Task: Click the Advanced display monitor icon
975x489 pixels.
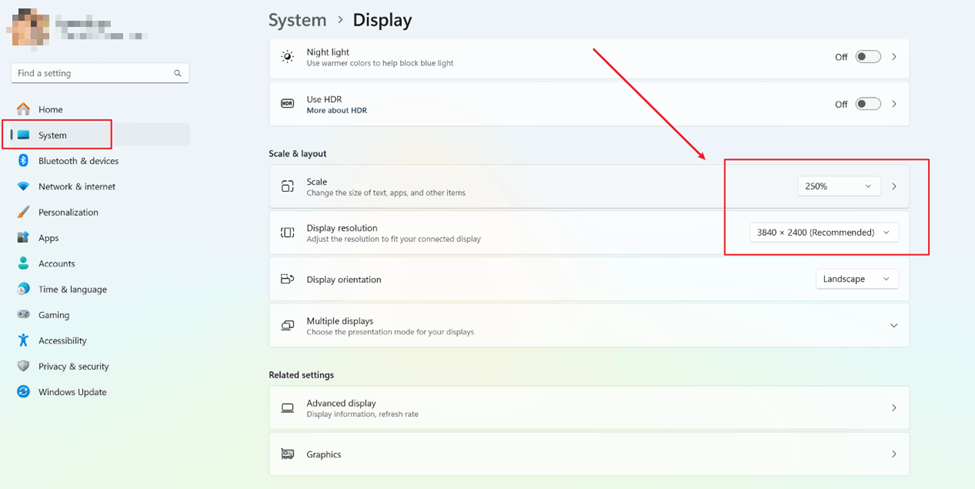Action: click(x=287, y=408)
